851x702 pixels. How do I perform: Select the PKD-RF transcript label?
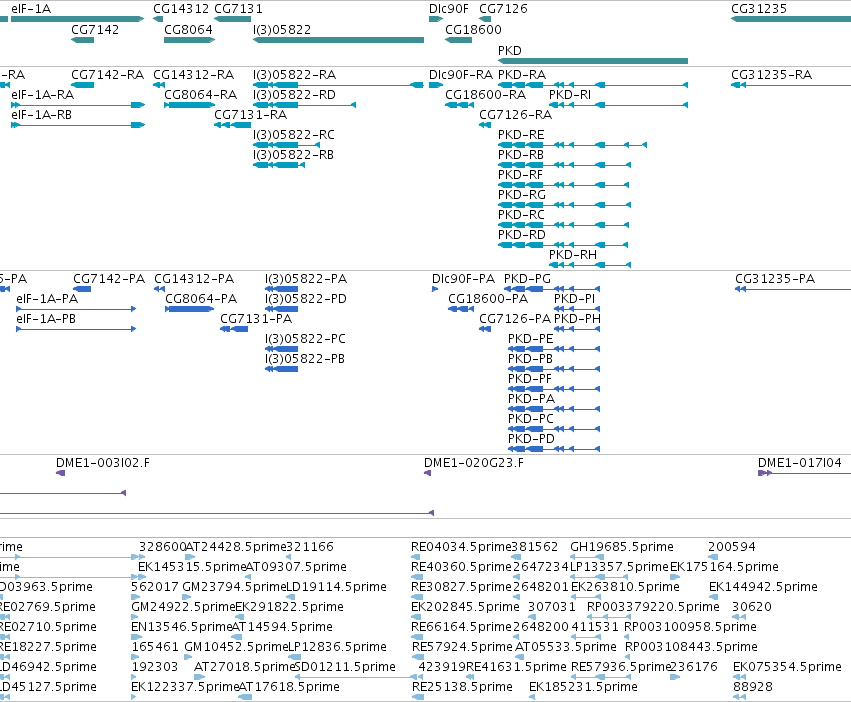point(520,175)
